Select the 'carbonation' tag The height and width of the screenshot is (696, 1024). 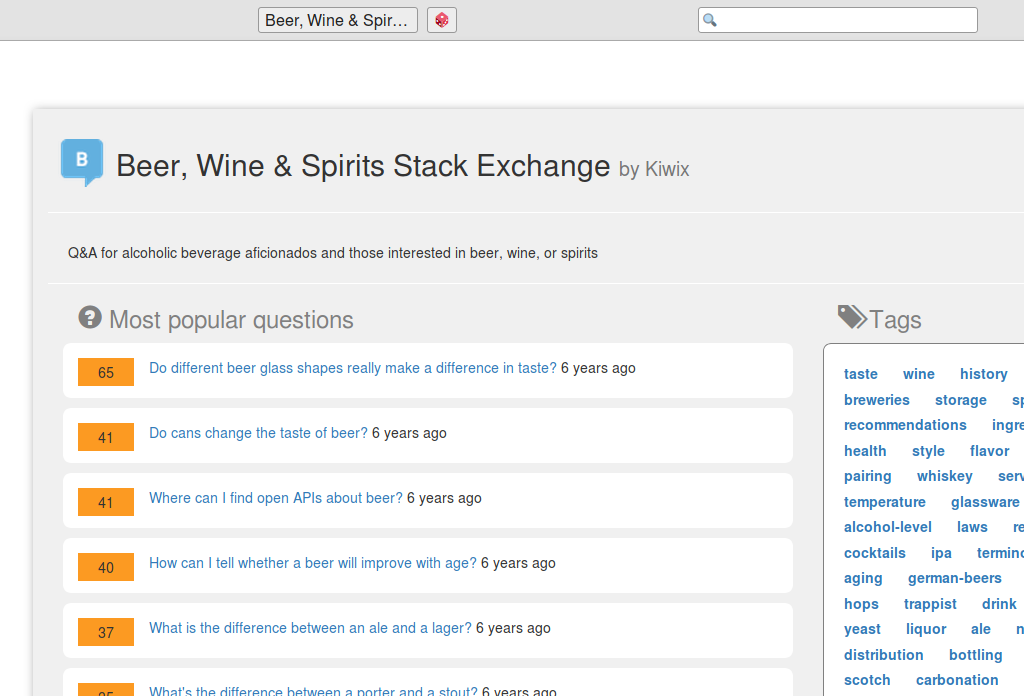957,680
